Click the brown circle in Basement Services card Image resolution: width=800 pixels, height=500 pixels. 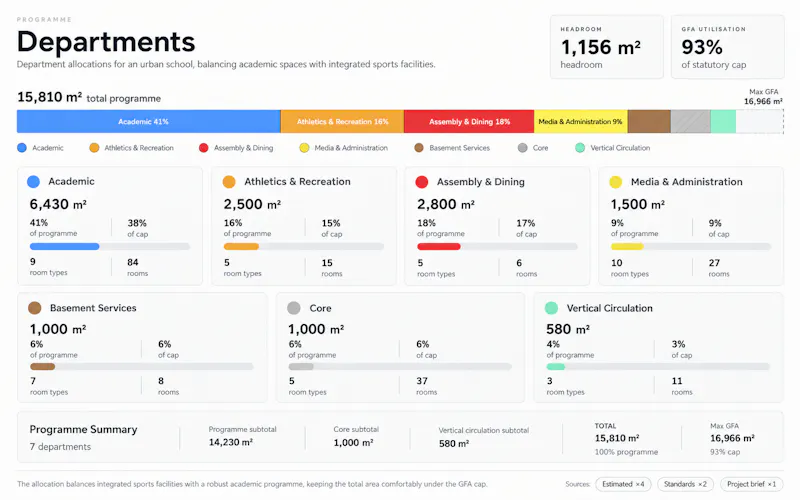[x=35, y=308]
